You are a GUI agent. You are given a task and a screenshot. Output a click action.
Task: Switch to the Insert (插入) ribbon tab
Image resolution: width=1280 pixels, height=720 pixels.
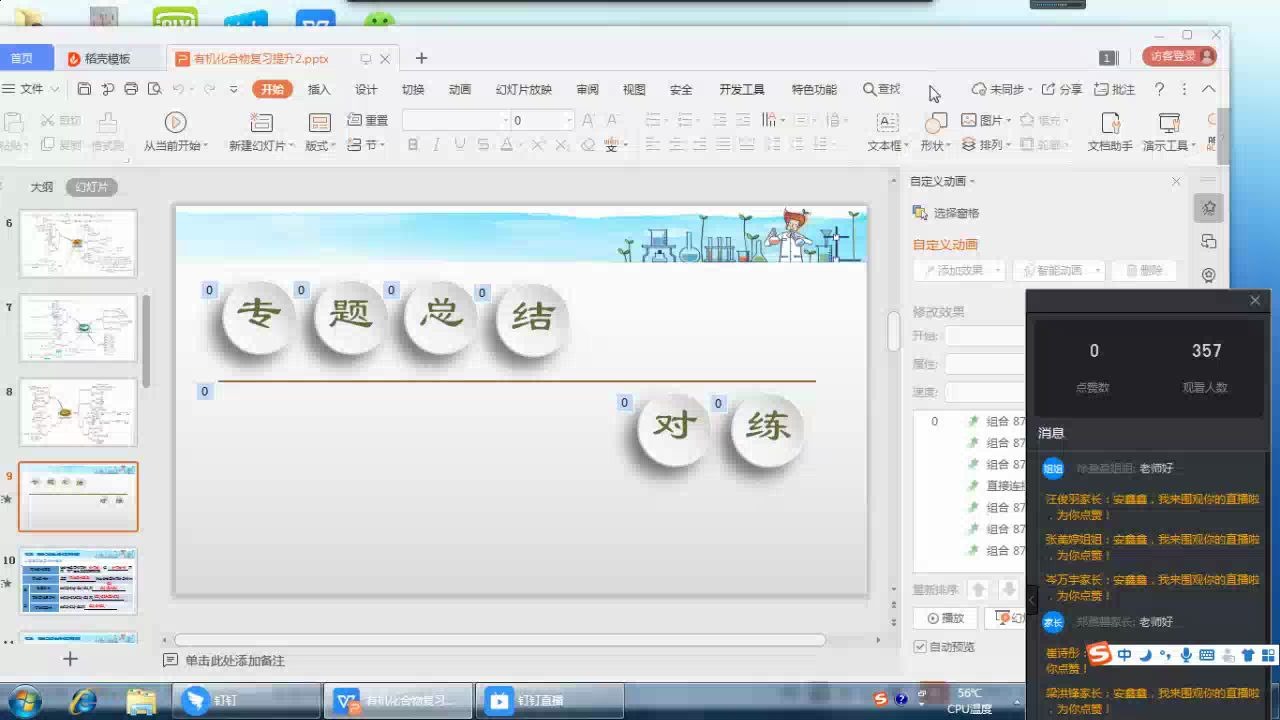point(319,89)
